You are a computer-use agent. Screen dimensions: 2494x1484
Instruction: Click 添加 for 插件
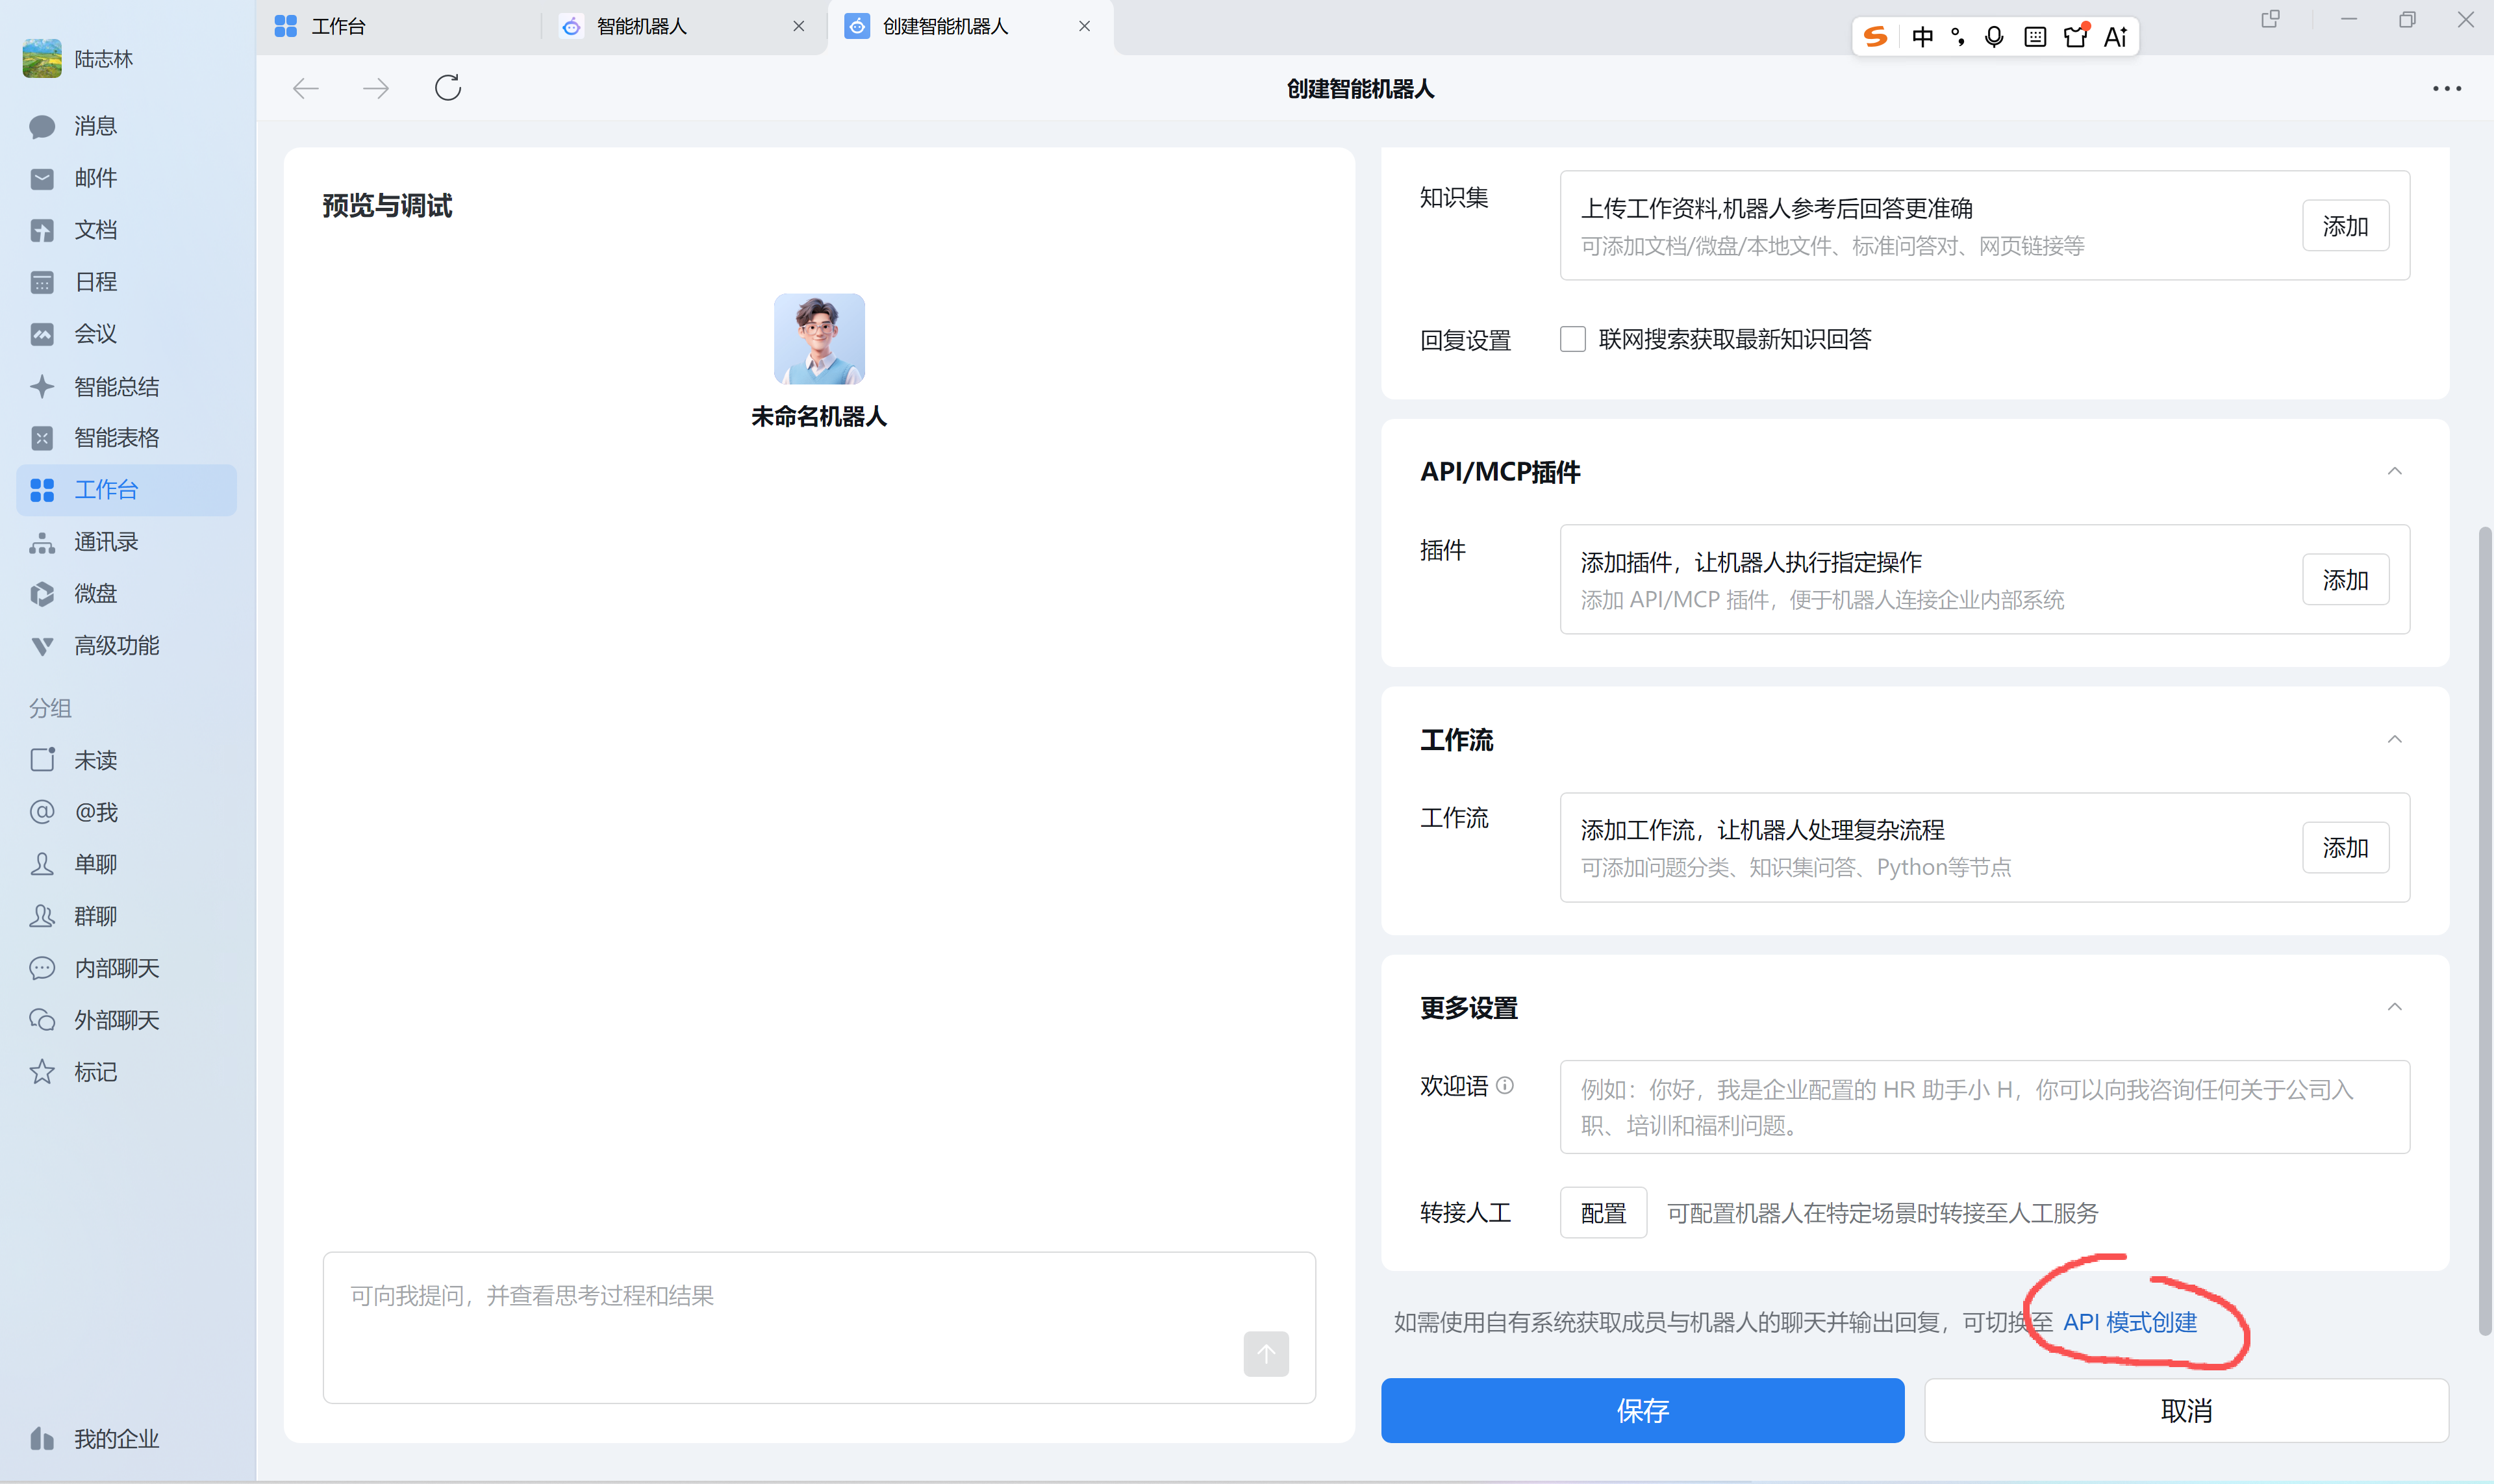coord(2346,580)
